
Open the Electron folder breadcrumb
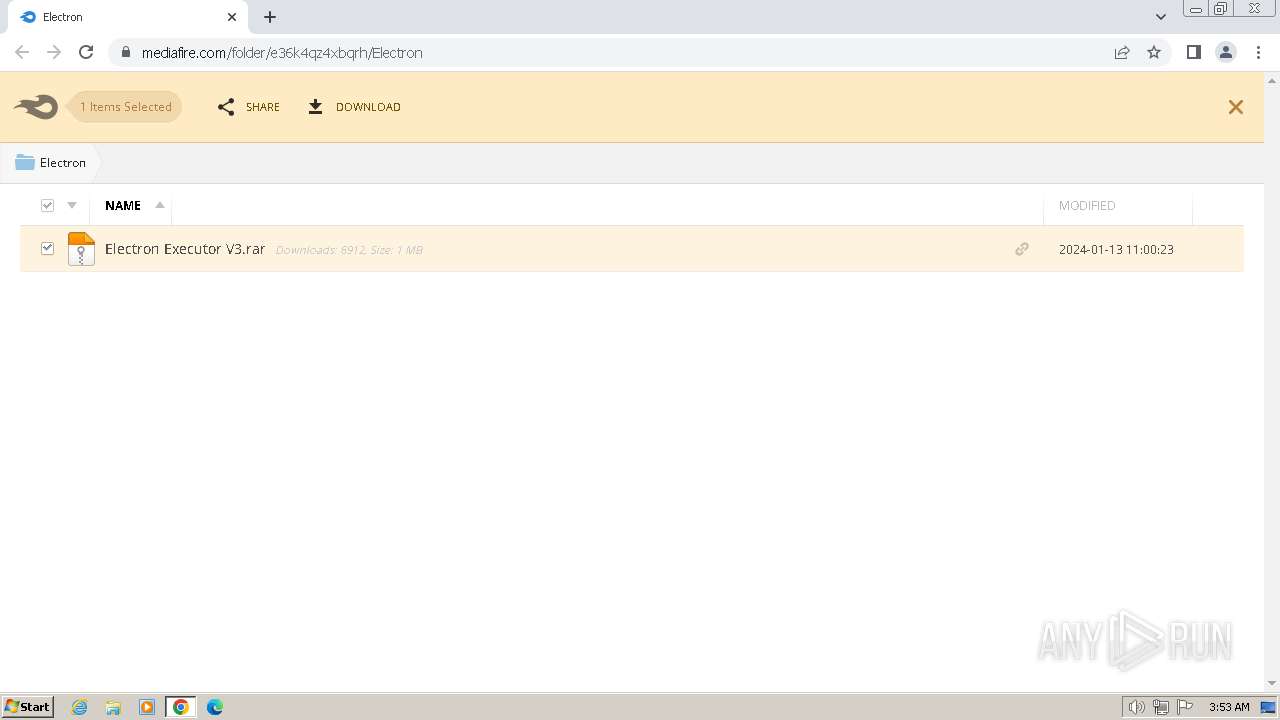51,162
